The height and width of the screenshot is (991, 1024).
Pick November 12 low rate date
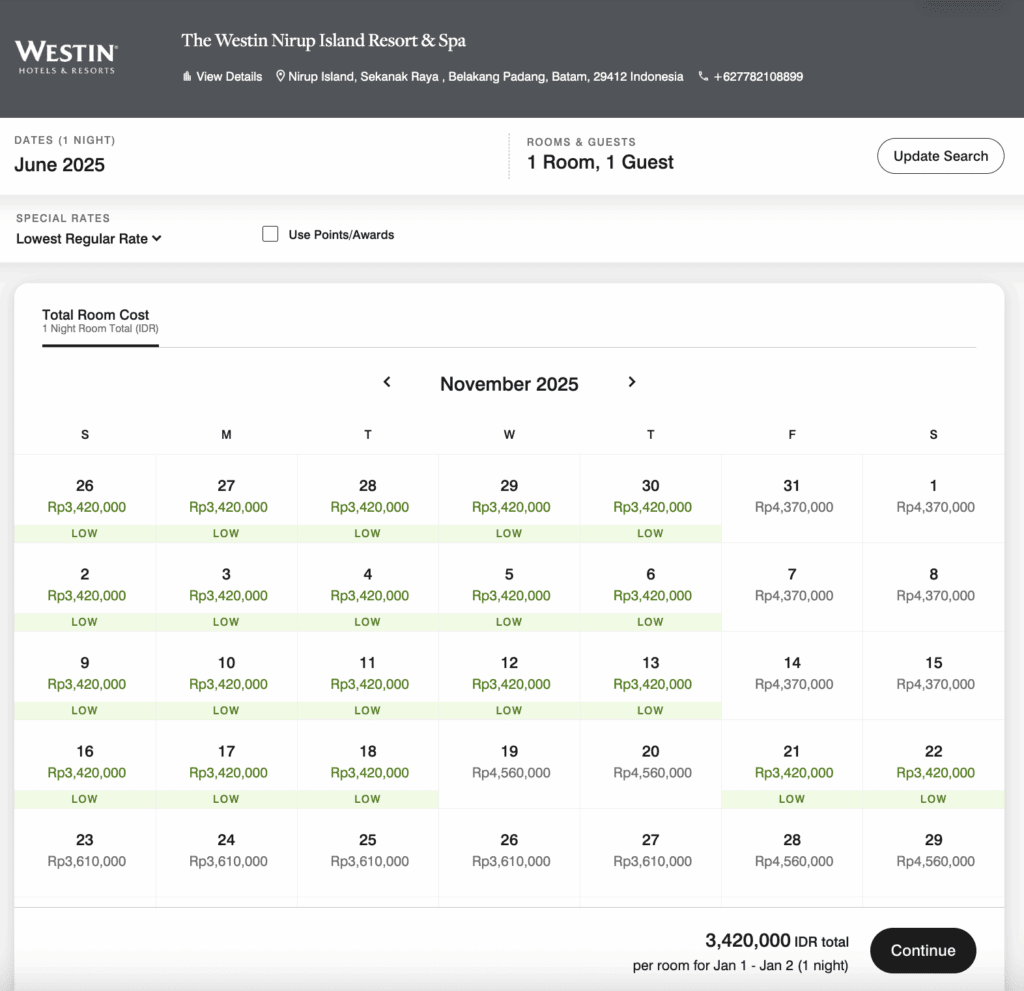tap(509, 674)
